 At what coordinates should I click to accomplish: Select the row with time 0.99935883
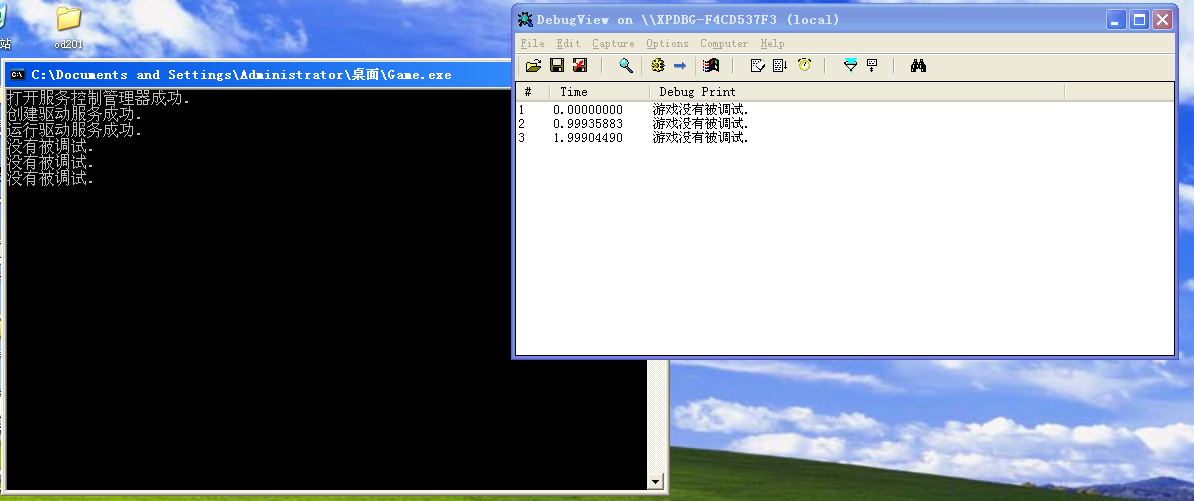(x=845, y=123)
